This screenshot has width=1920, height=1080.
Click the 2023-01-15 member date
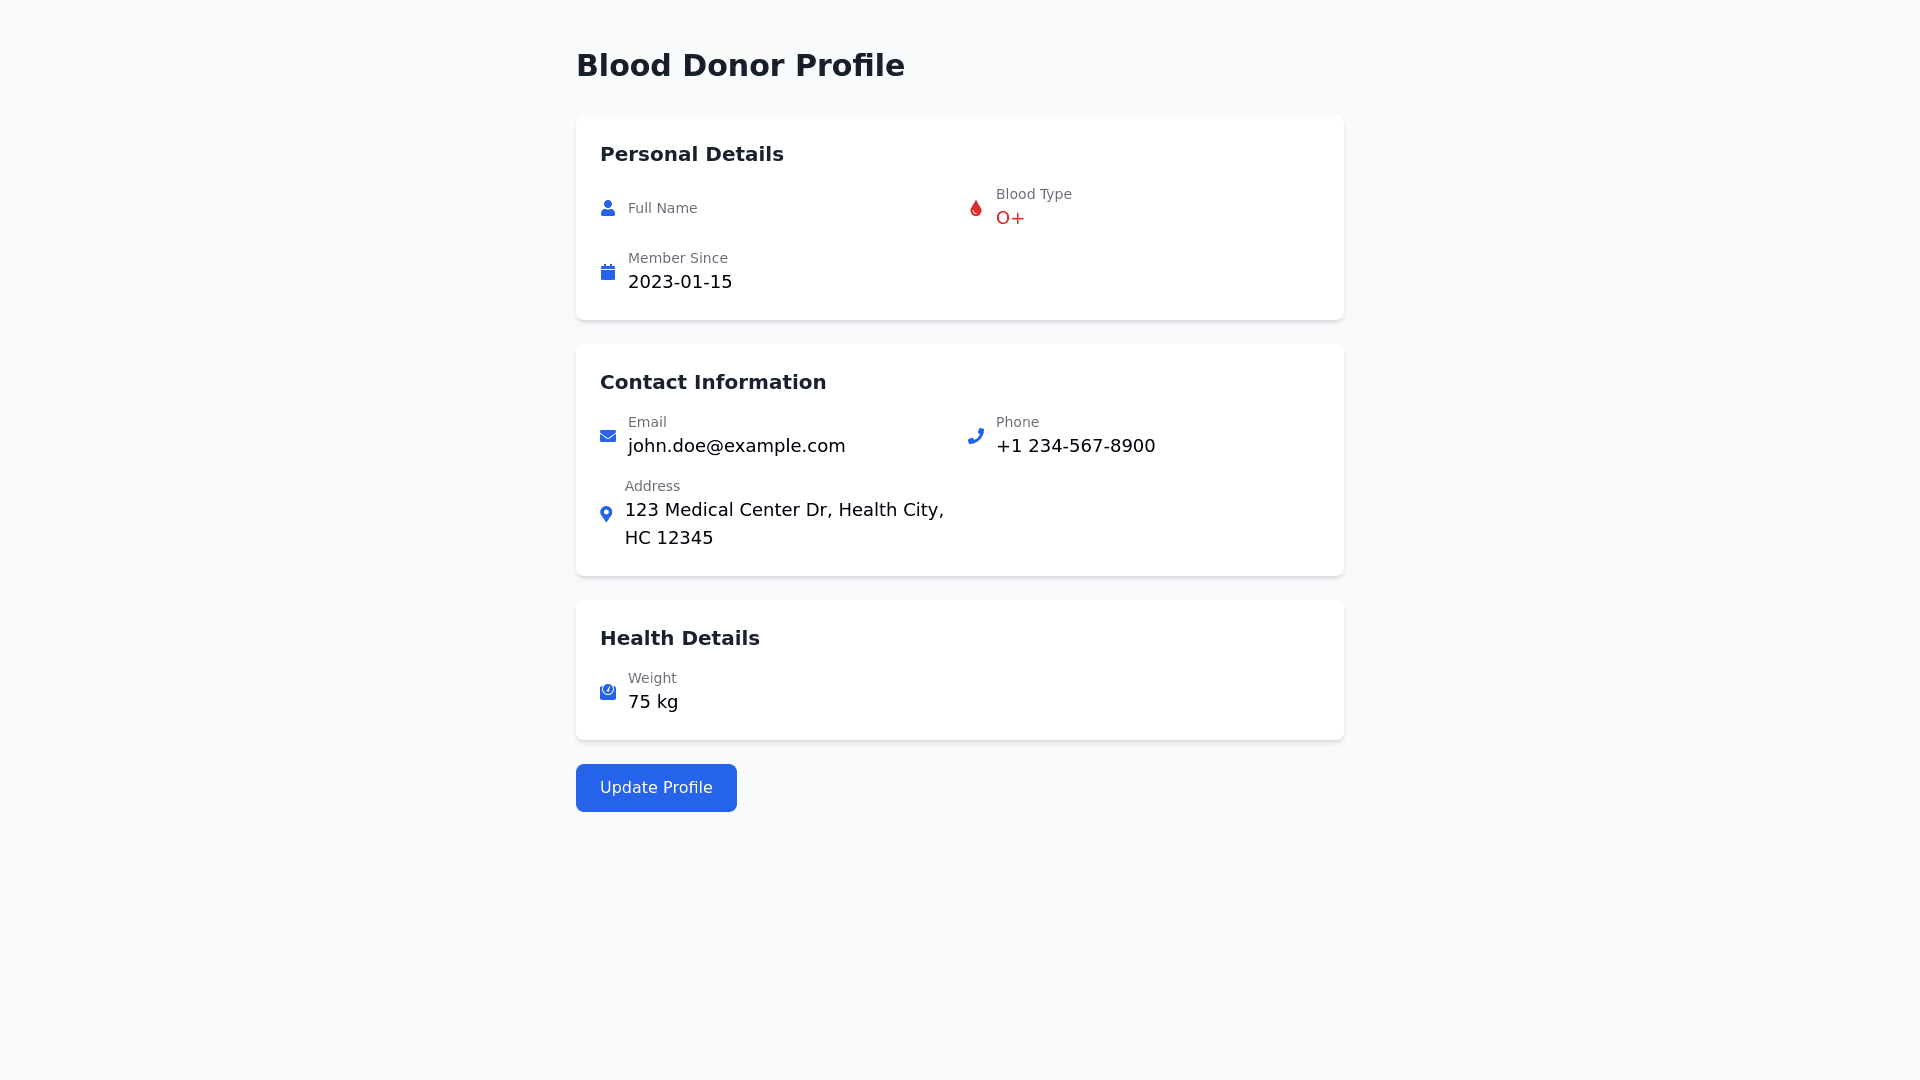680,282
